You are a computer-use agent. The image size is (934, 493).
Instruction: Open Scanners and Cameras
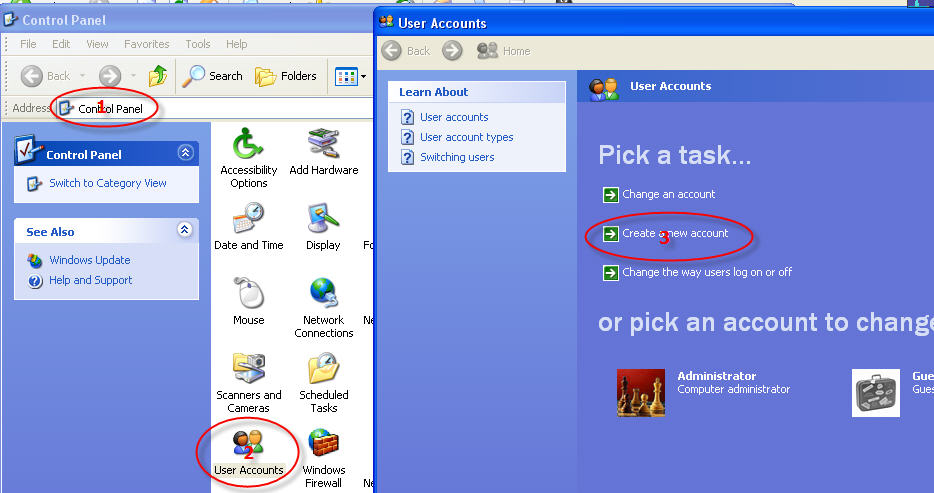click(x=248, y=382)
